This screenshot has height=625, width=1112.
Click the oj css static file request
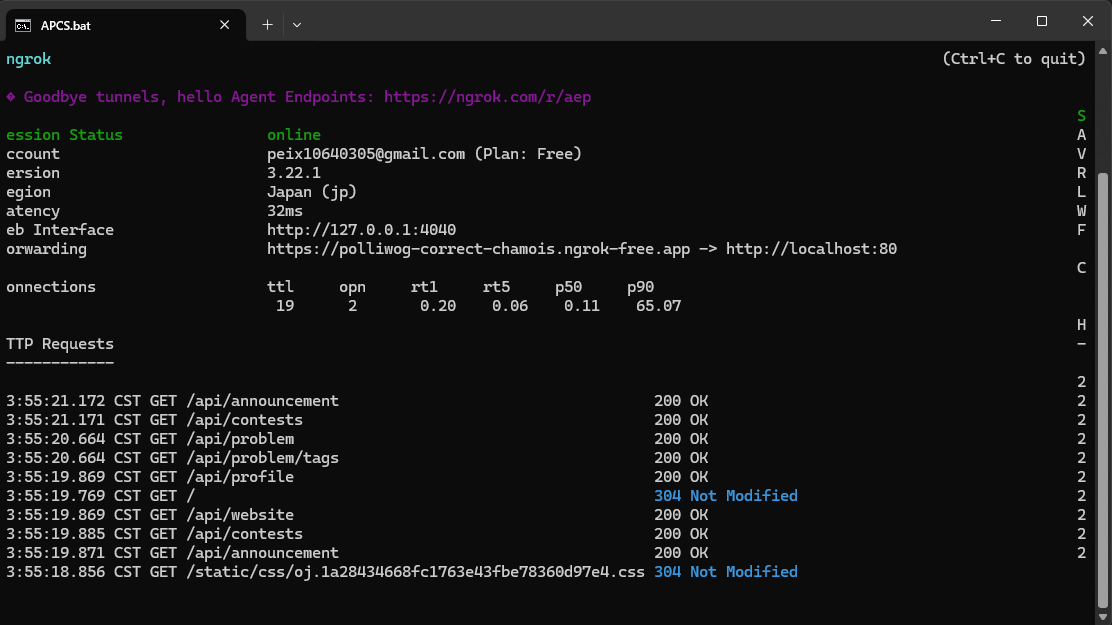tap(401, 572)
